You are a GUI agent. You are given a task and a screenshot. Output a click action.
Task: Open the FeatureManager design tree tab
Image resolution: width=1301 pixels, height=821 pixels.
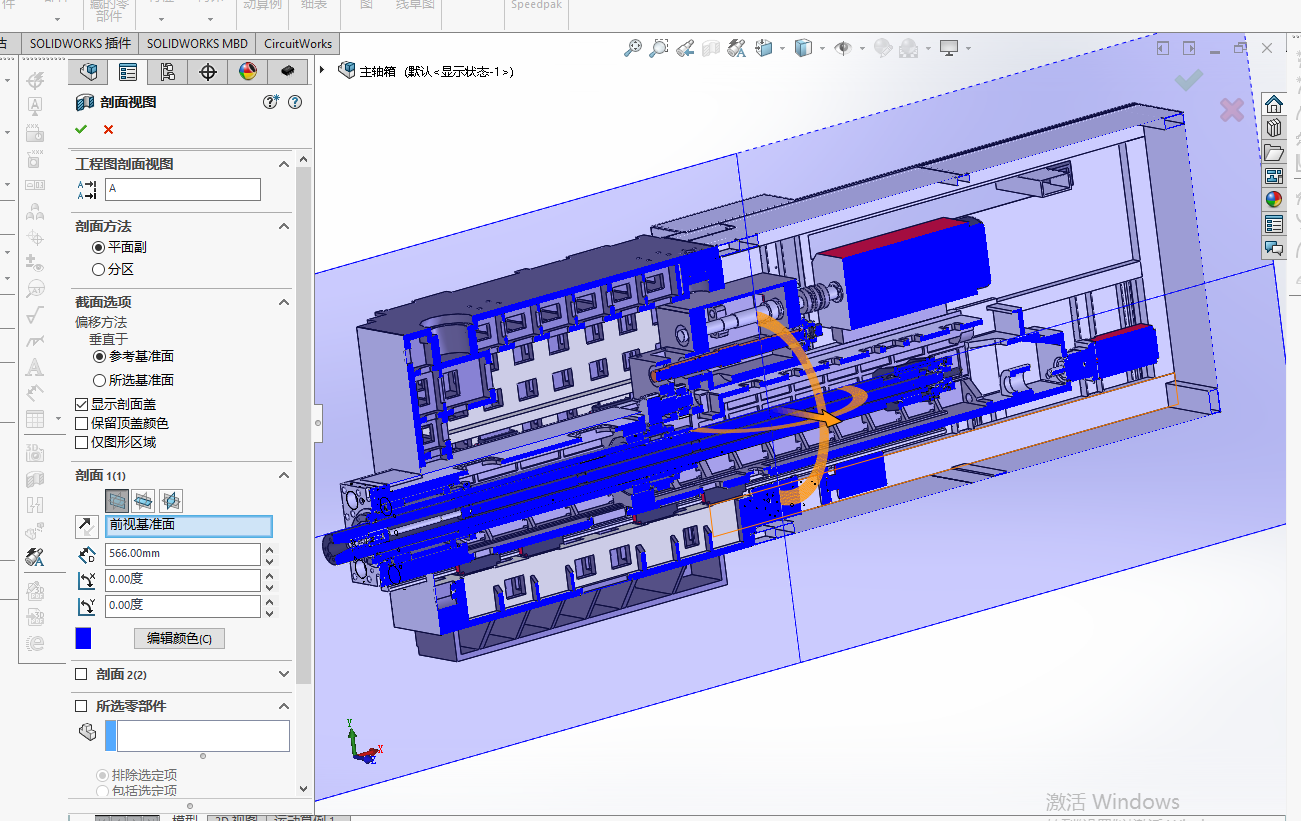tap(88, 72)
